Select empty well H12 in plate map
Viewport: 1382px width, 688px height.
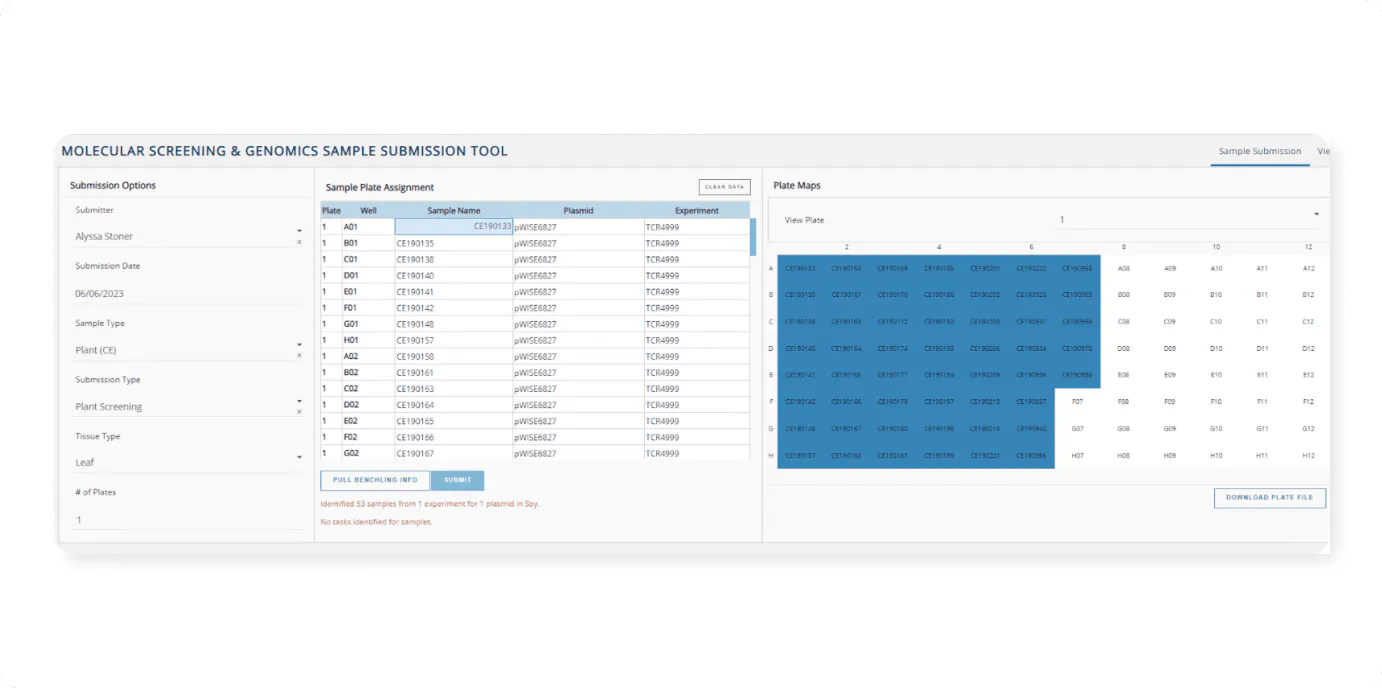click(1308, 455)
